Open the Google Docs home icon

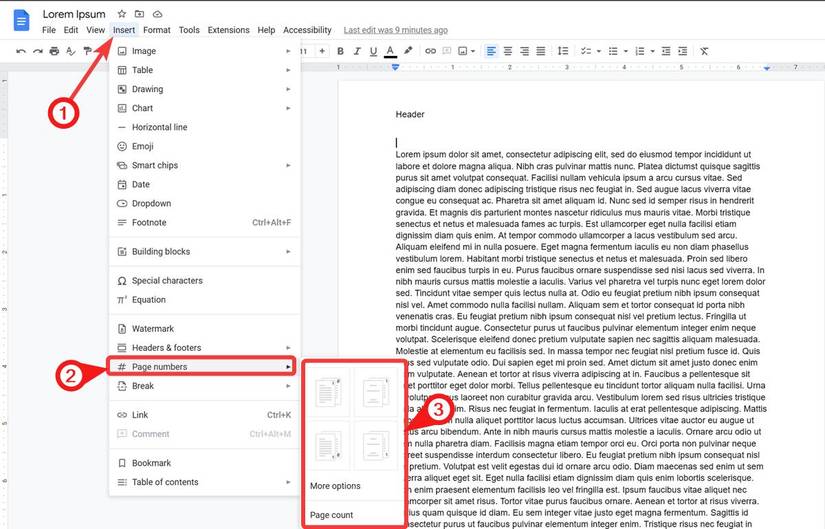coord(21,20)
